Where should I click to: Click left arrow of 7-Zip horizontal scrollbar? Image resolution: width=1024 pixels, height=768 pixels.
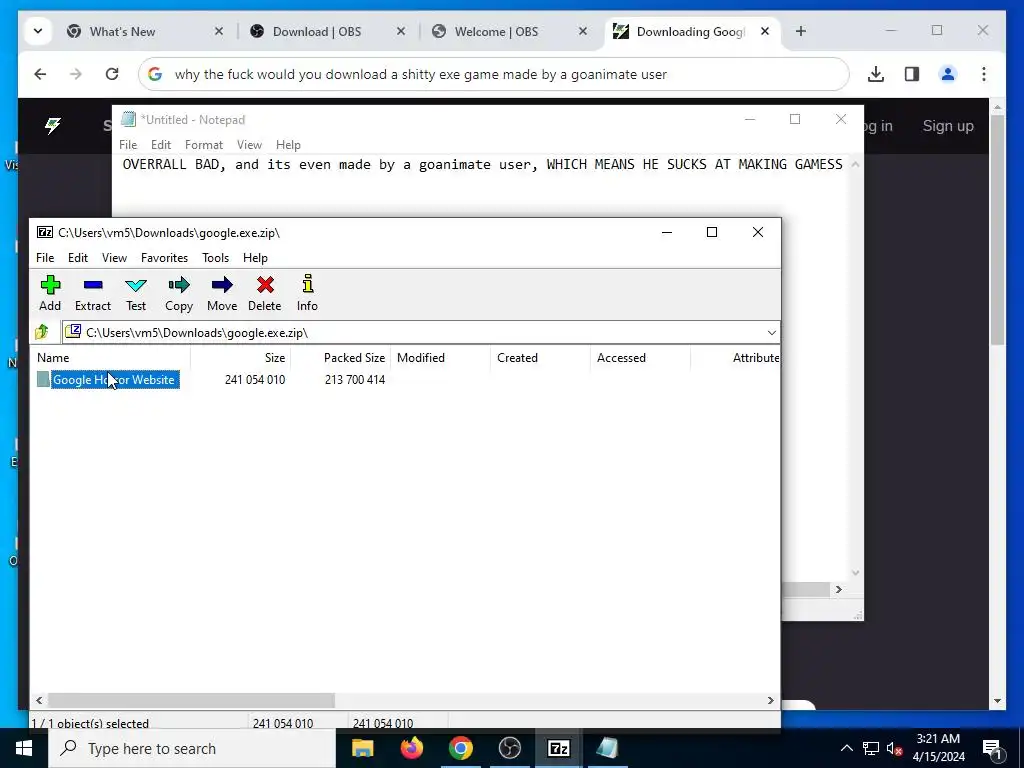[x=39, y=701]
